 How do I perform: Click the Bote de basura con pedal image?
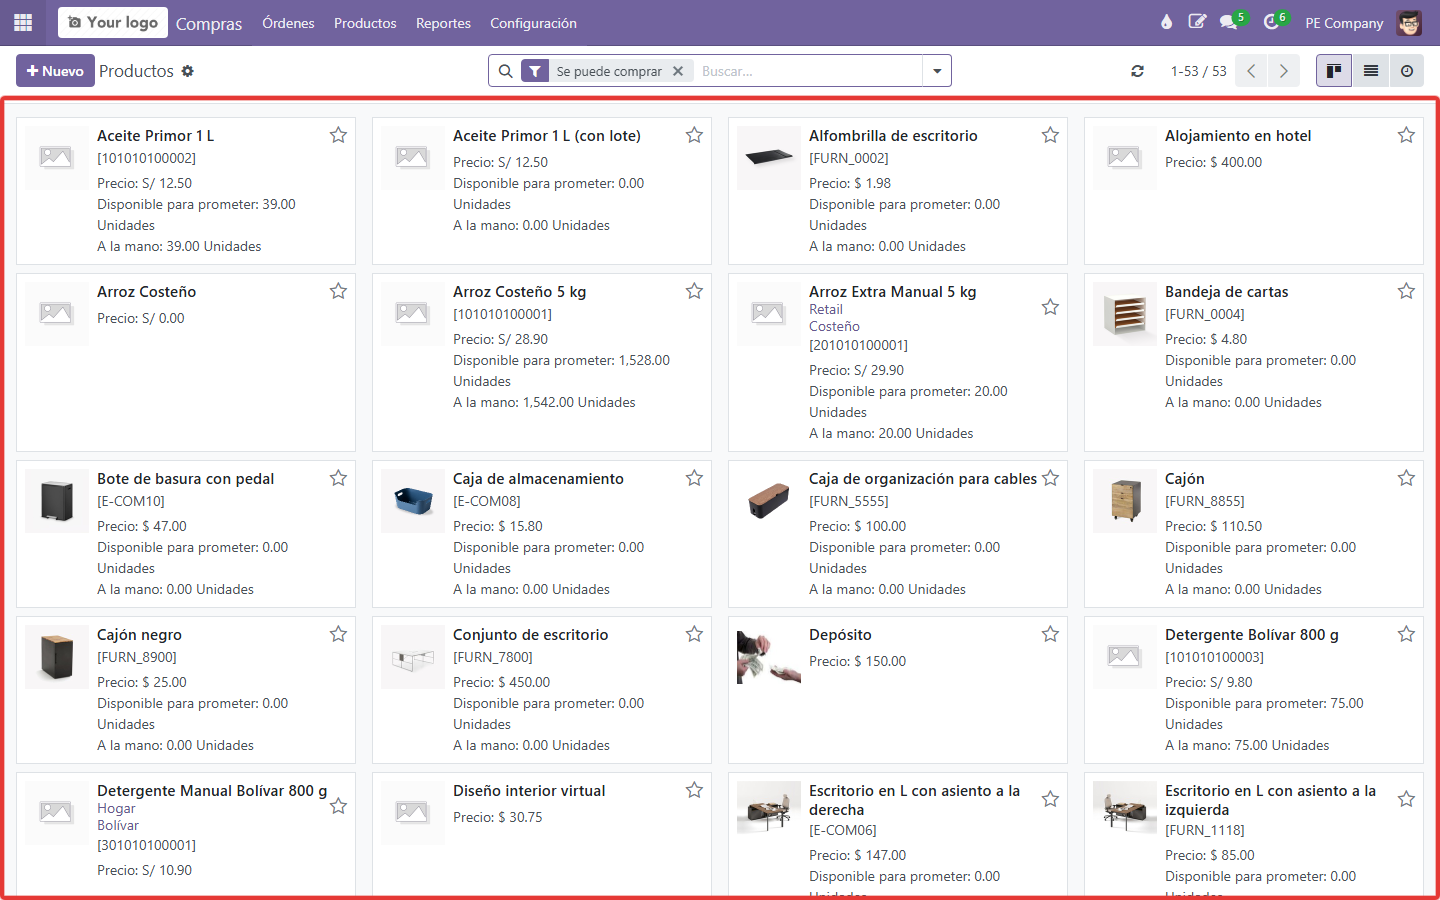57,501
